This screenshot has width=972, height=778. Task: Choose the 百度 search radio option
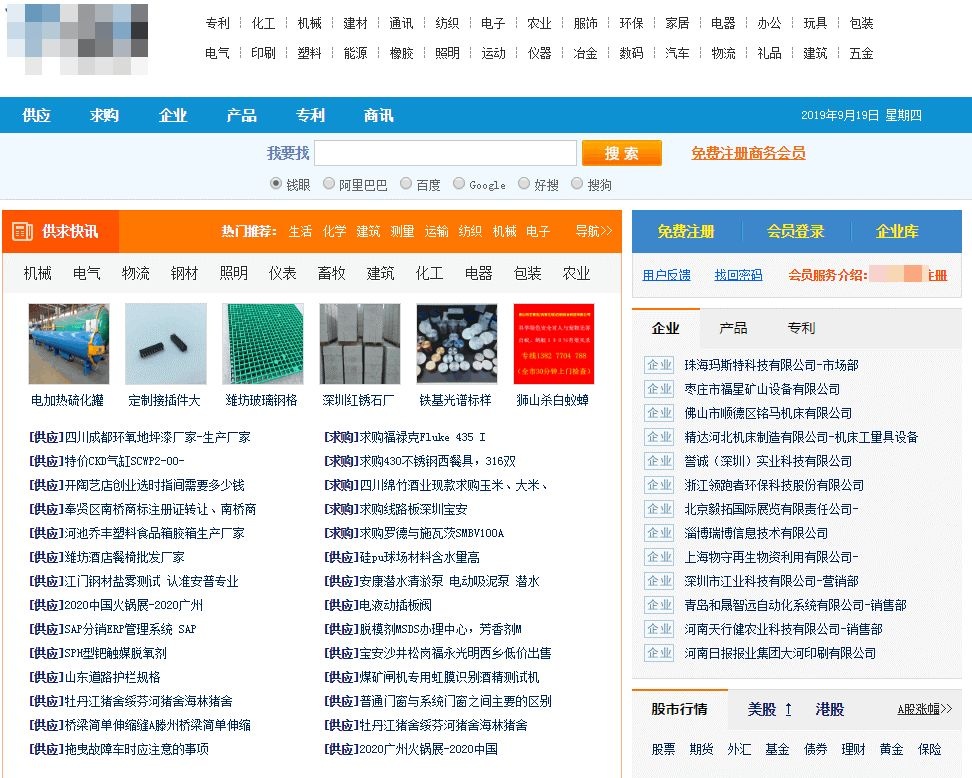coord(406,184)
